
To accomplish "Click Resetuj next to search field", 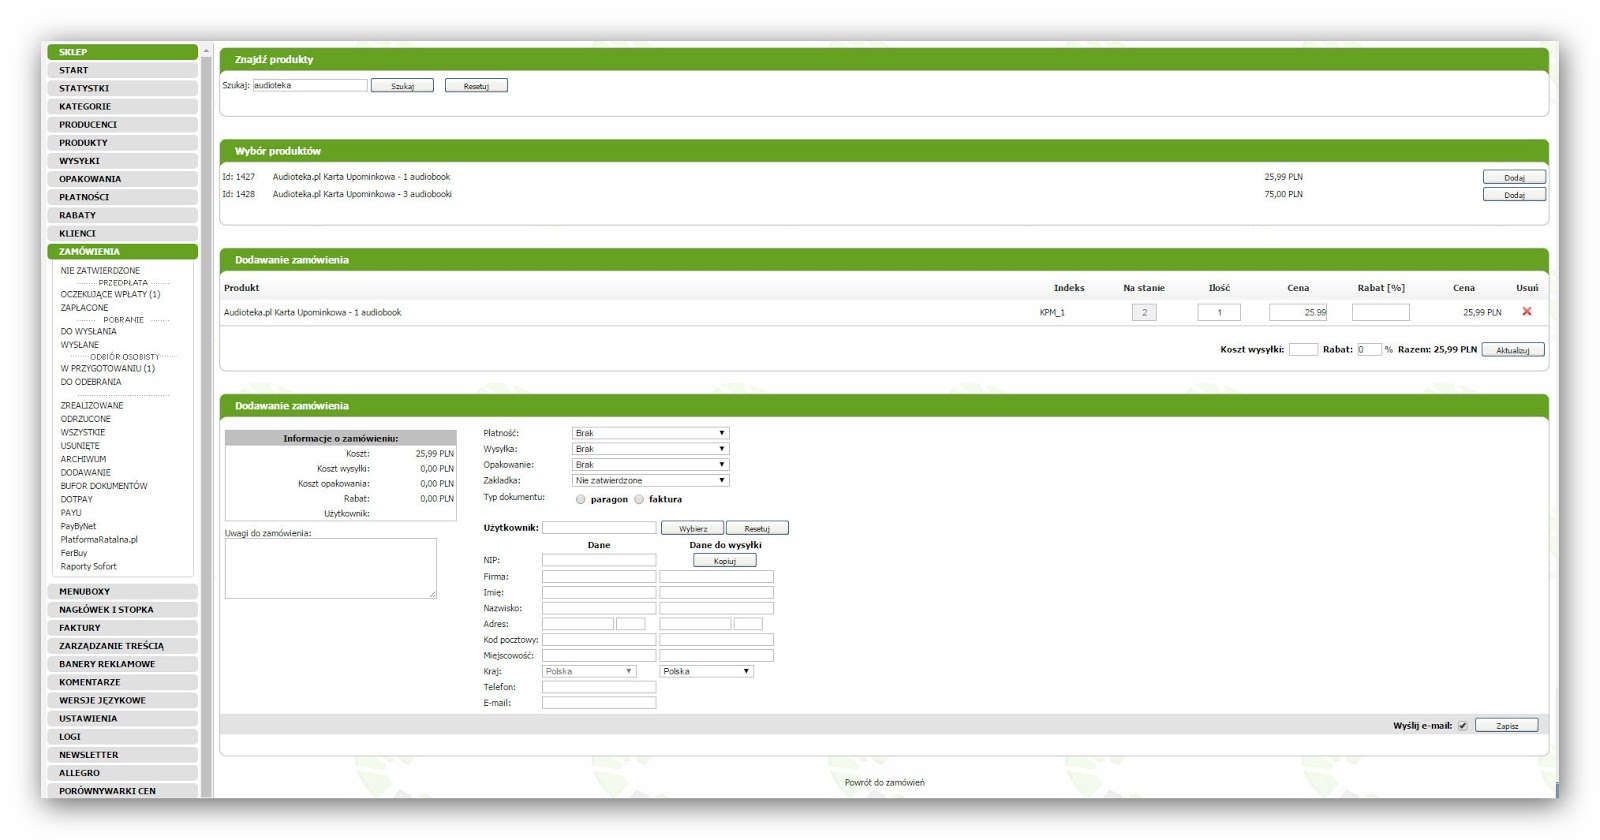I will click(476, 86).
